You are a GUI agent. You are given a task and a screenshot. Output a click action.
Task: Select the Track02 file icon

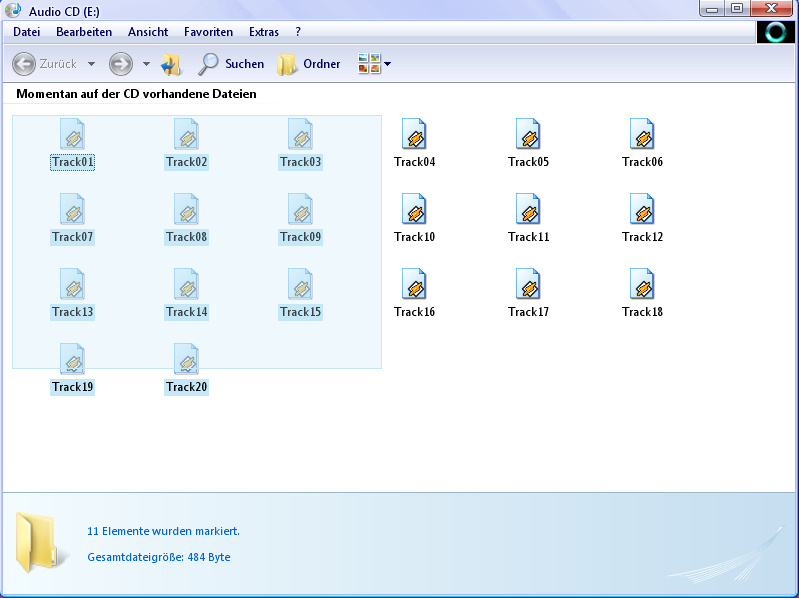(x=187, y=133)
